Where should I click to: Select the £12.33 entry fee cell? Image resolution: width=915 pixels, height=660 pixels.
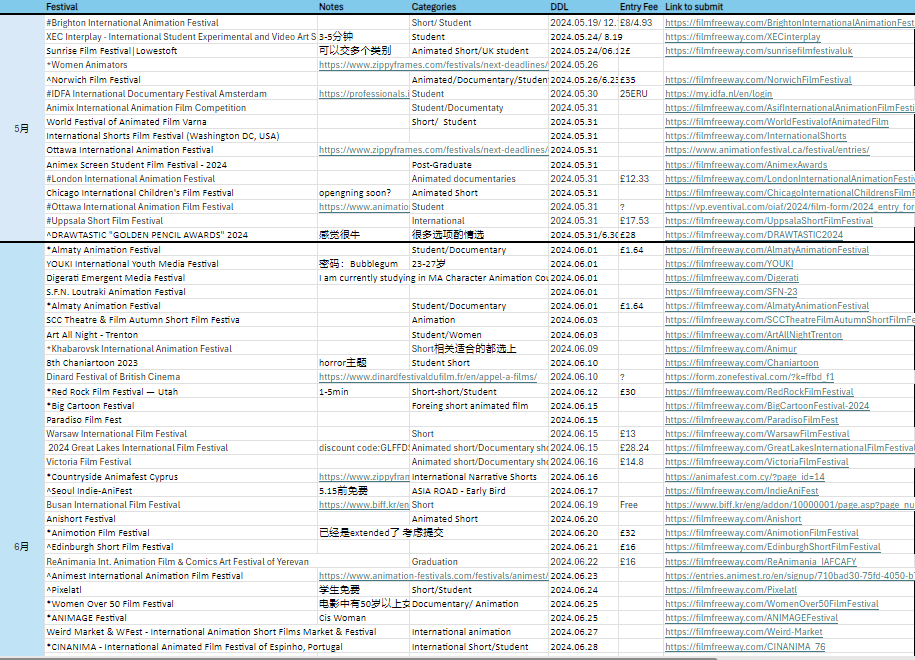pos(641,179)
